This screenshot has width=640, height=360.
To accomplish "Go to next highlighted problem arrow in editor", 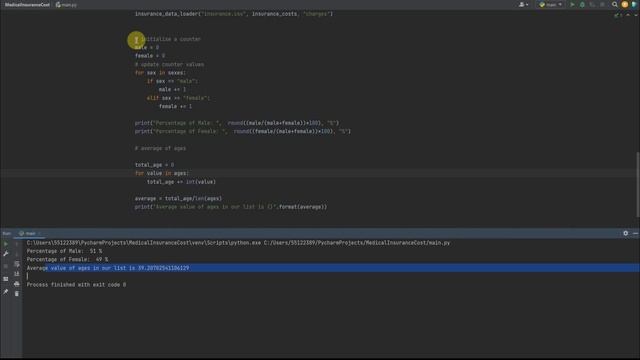I will tap(635, 15).
